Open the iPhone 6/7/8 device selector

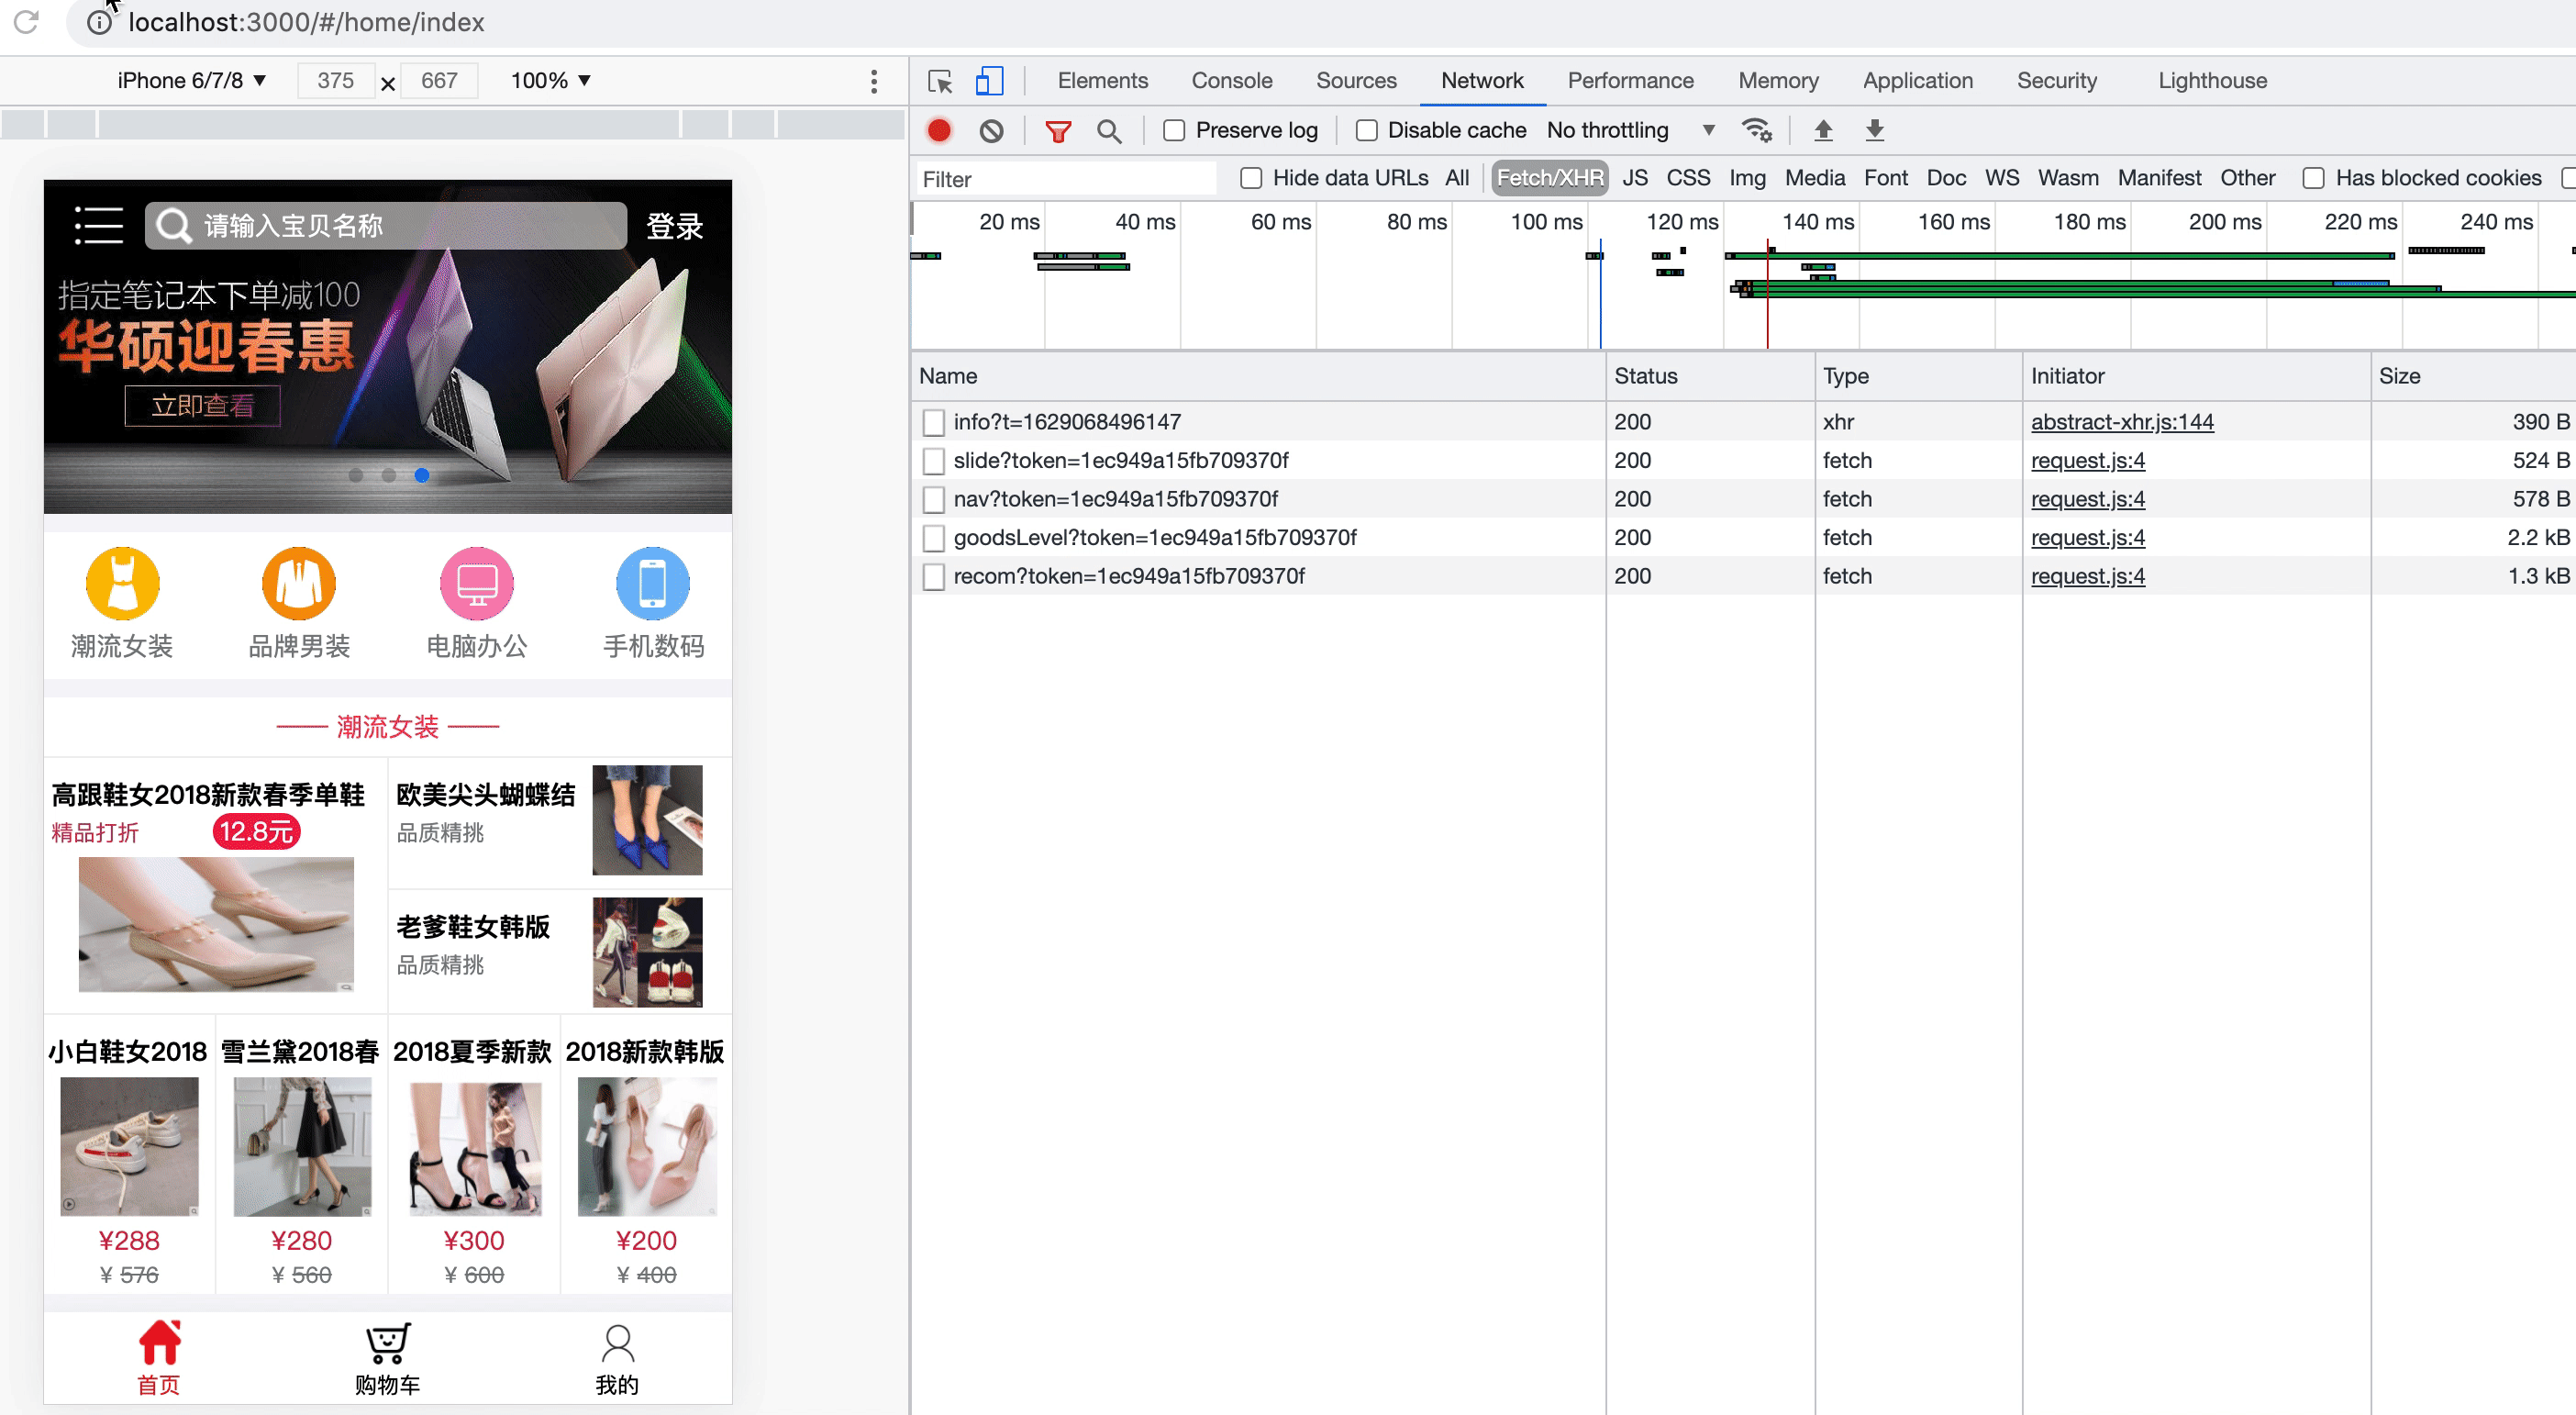(x=190, y=80)
